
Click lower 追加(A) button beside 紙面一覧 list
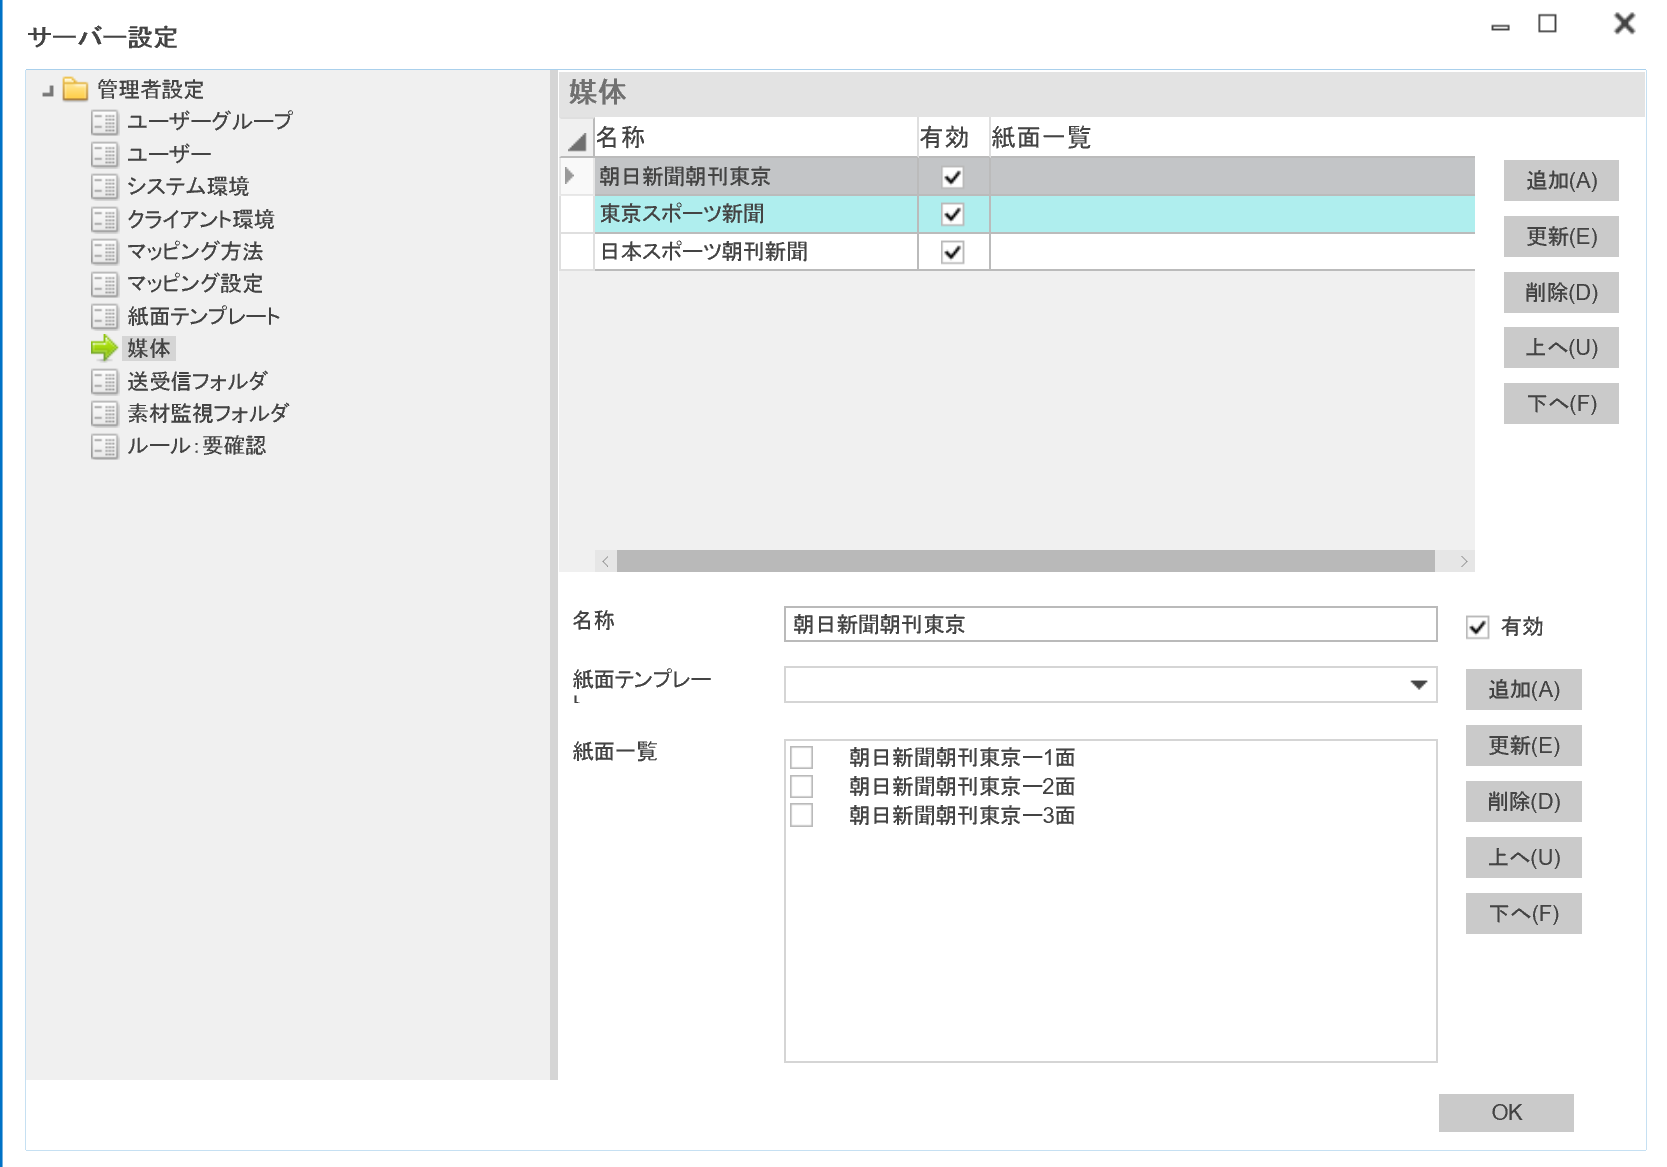(1523, 690)
